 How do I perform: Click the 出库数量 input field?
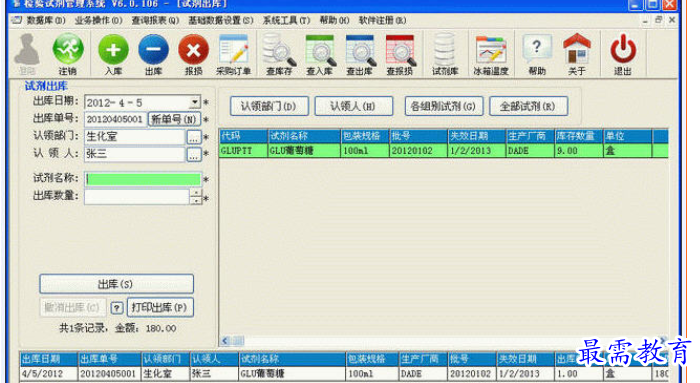[x=137, y=196]
